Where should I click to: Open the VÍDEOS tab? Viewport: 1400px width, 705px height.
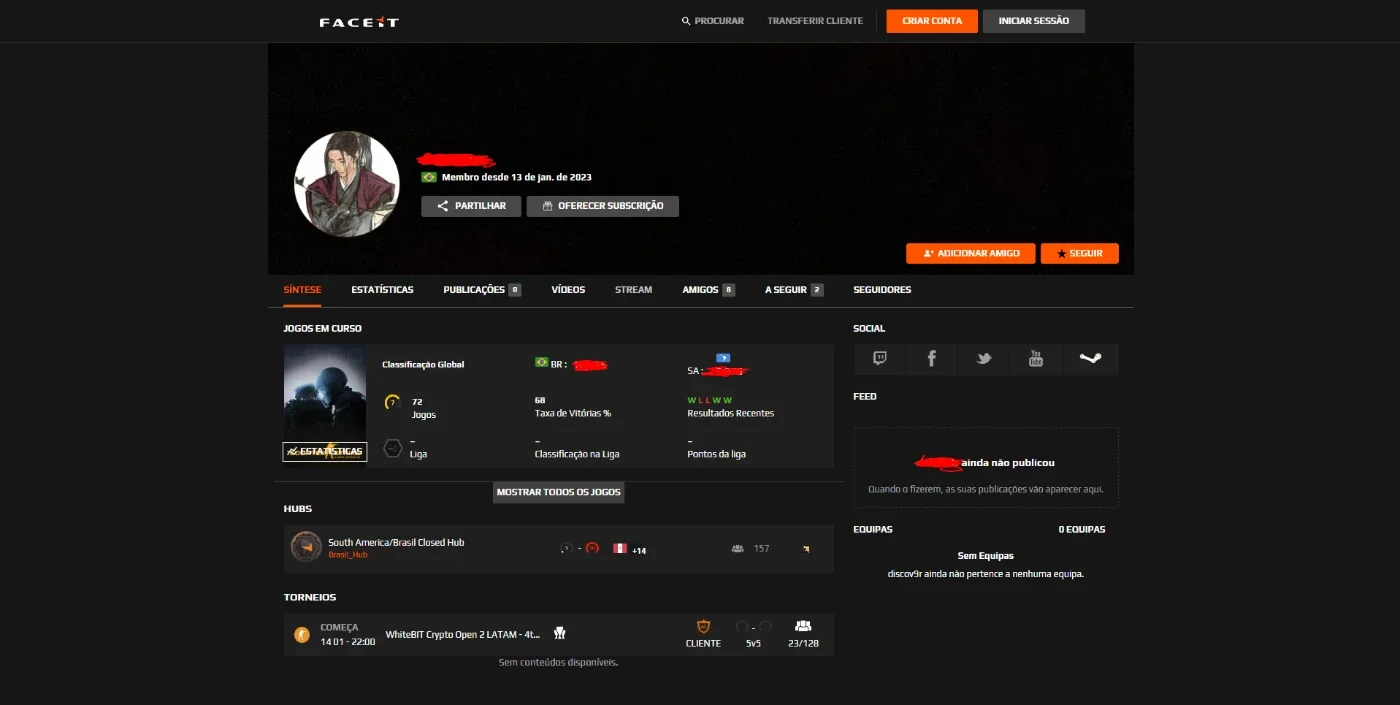[x=568, y=290]
